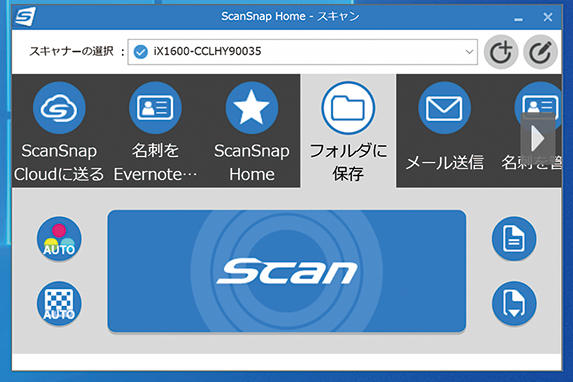Viewport: 573px width, 382px height.
Task: Select the メール送信 profile label
Action: [x=444, y=162]
